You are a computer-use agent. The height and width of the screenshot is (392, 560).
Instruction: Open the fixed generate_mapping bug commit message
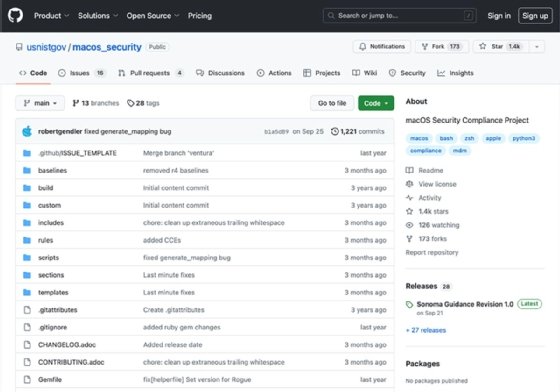pos(128,131)
